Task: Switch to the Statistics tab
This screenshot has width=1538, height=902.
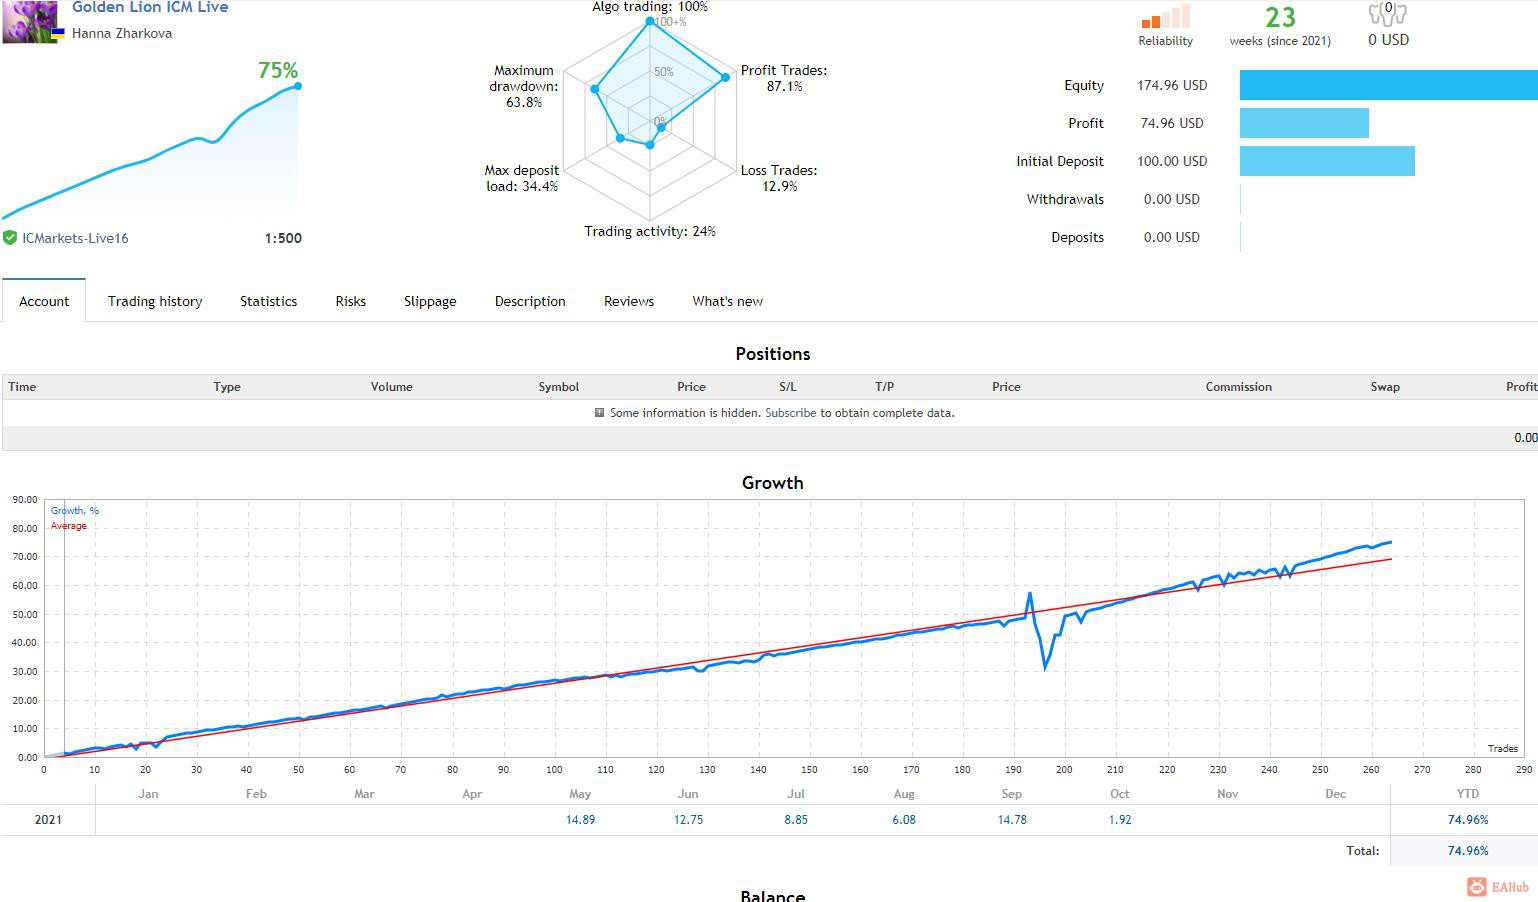Action: click(268, 301)
